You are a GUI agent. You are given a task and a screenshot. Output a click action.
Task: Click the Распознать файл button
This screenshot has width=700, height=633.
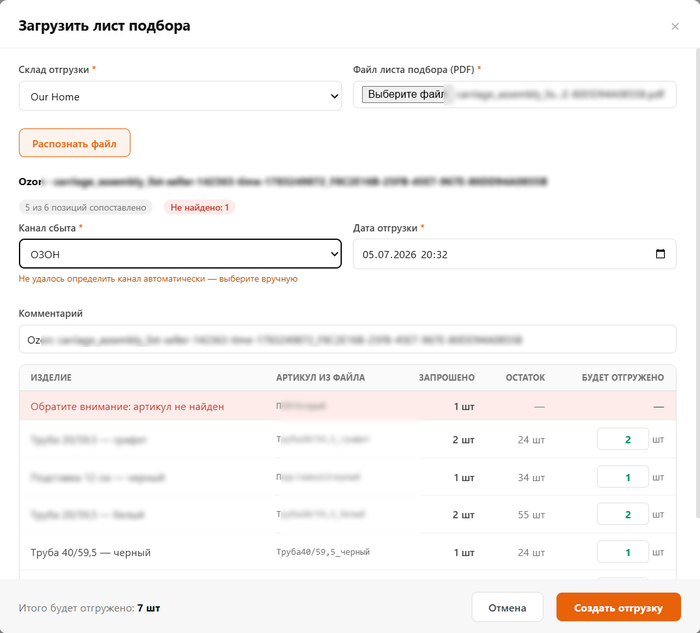[x=75, y=143]
